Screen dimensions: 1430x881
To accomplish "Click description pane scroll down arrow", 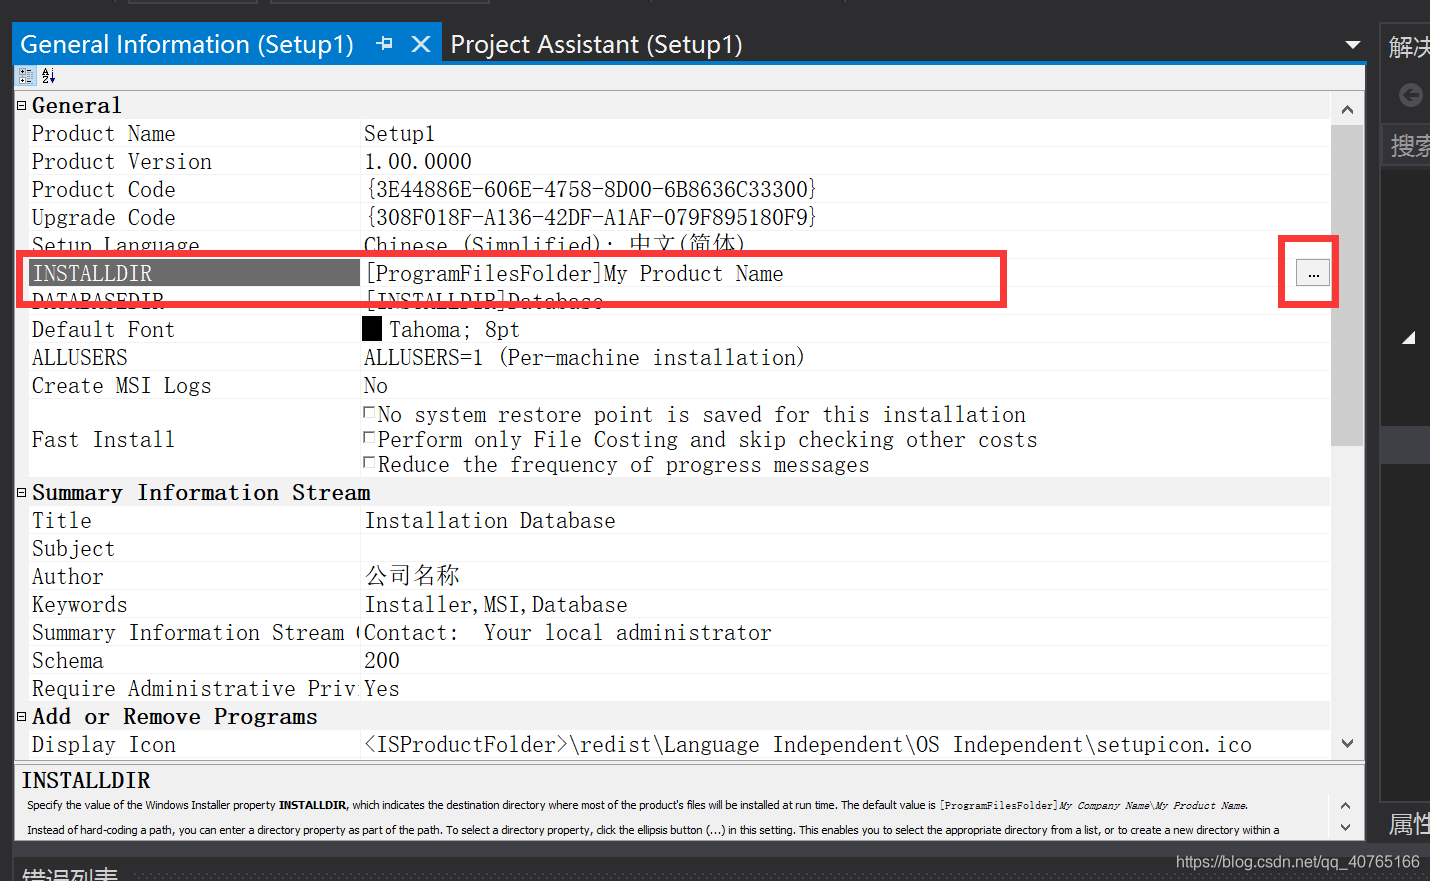I will click(x=1345, y=827).
